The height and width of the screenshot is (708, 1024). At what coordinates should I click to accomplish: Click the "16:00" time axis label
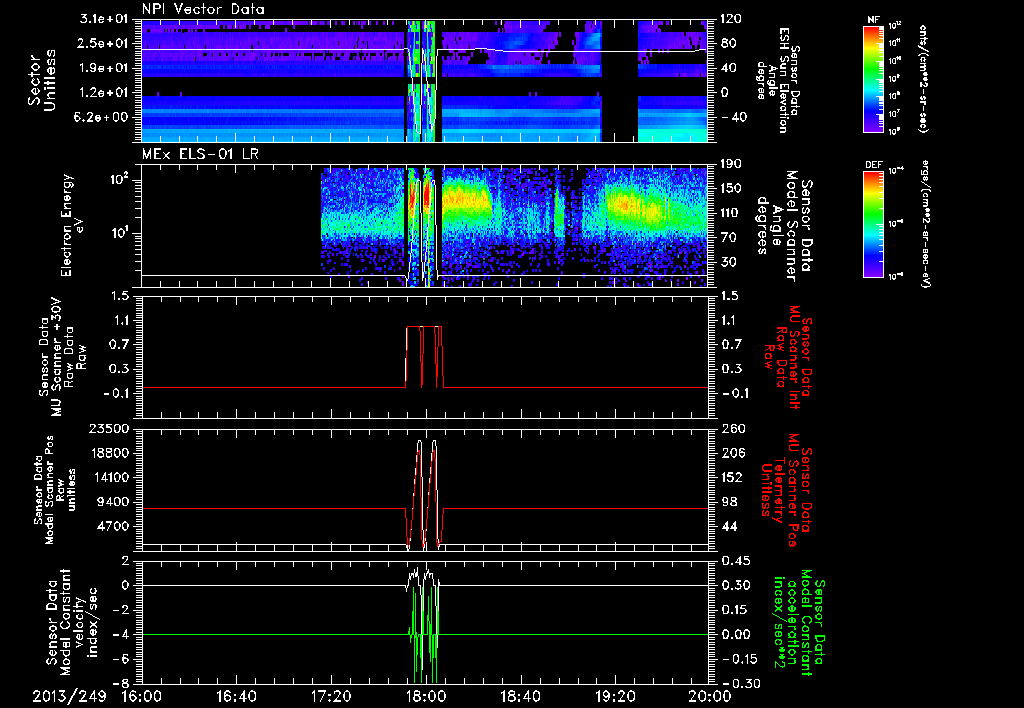click(142, 696)
